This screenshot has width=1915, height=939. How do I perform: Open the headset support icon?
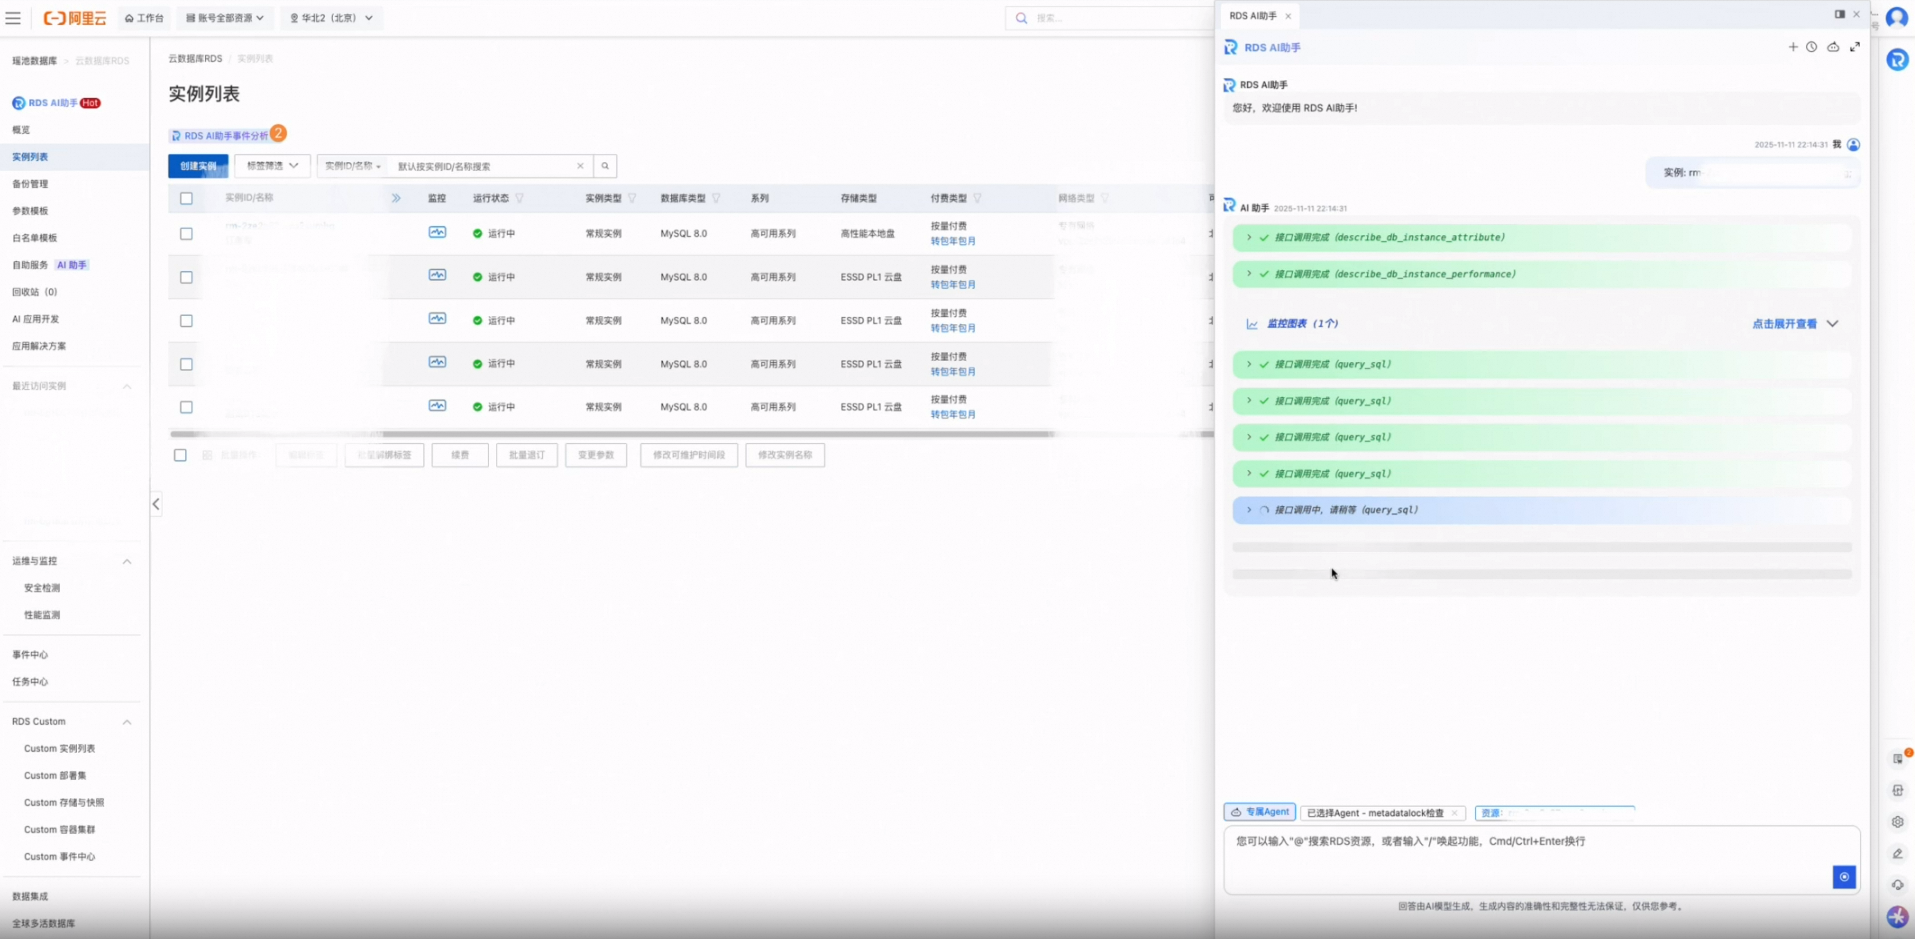(1897, 885)
